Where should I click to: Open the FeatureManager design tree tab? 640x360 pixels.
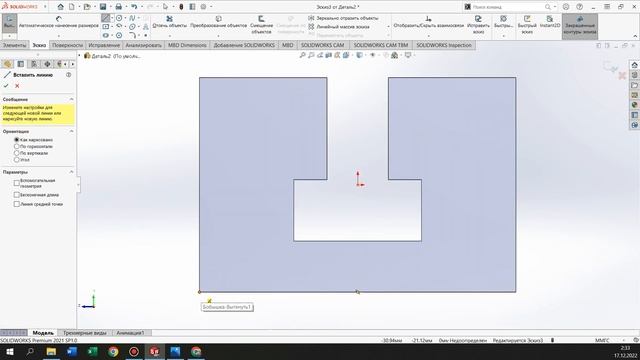tap(7, 64)
